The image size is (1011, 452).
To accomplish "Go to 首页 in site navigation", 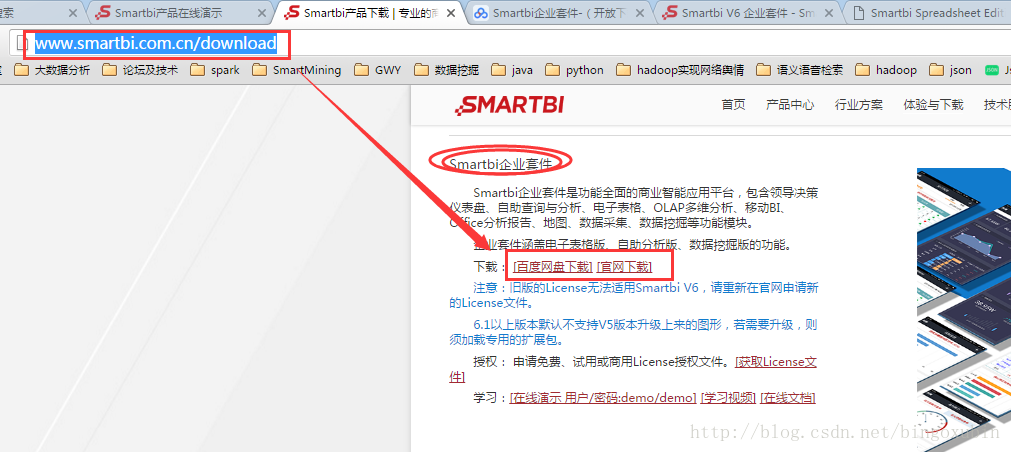I will [733, 105].
